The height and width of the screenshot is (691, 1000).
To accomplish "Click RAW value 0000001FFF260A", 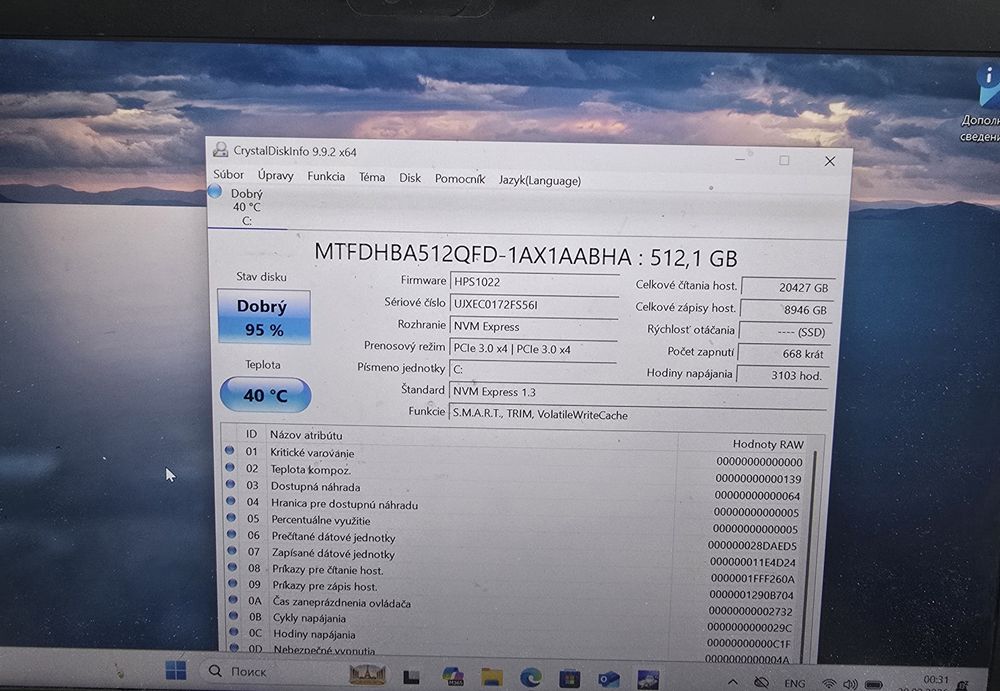I will coord(753,579).
